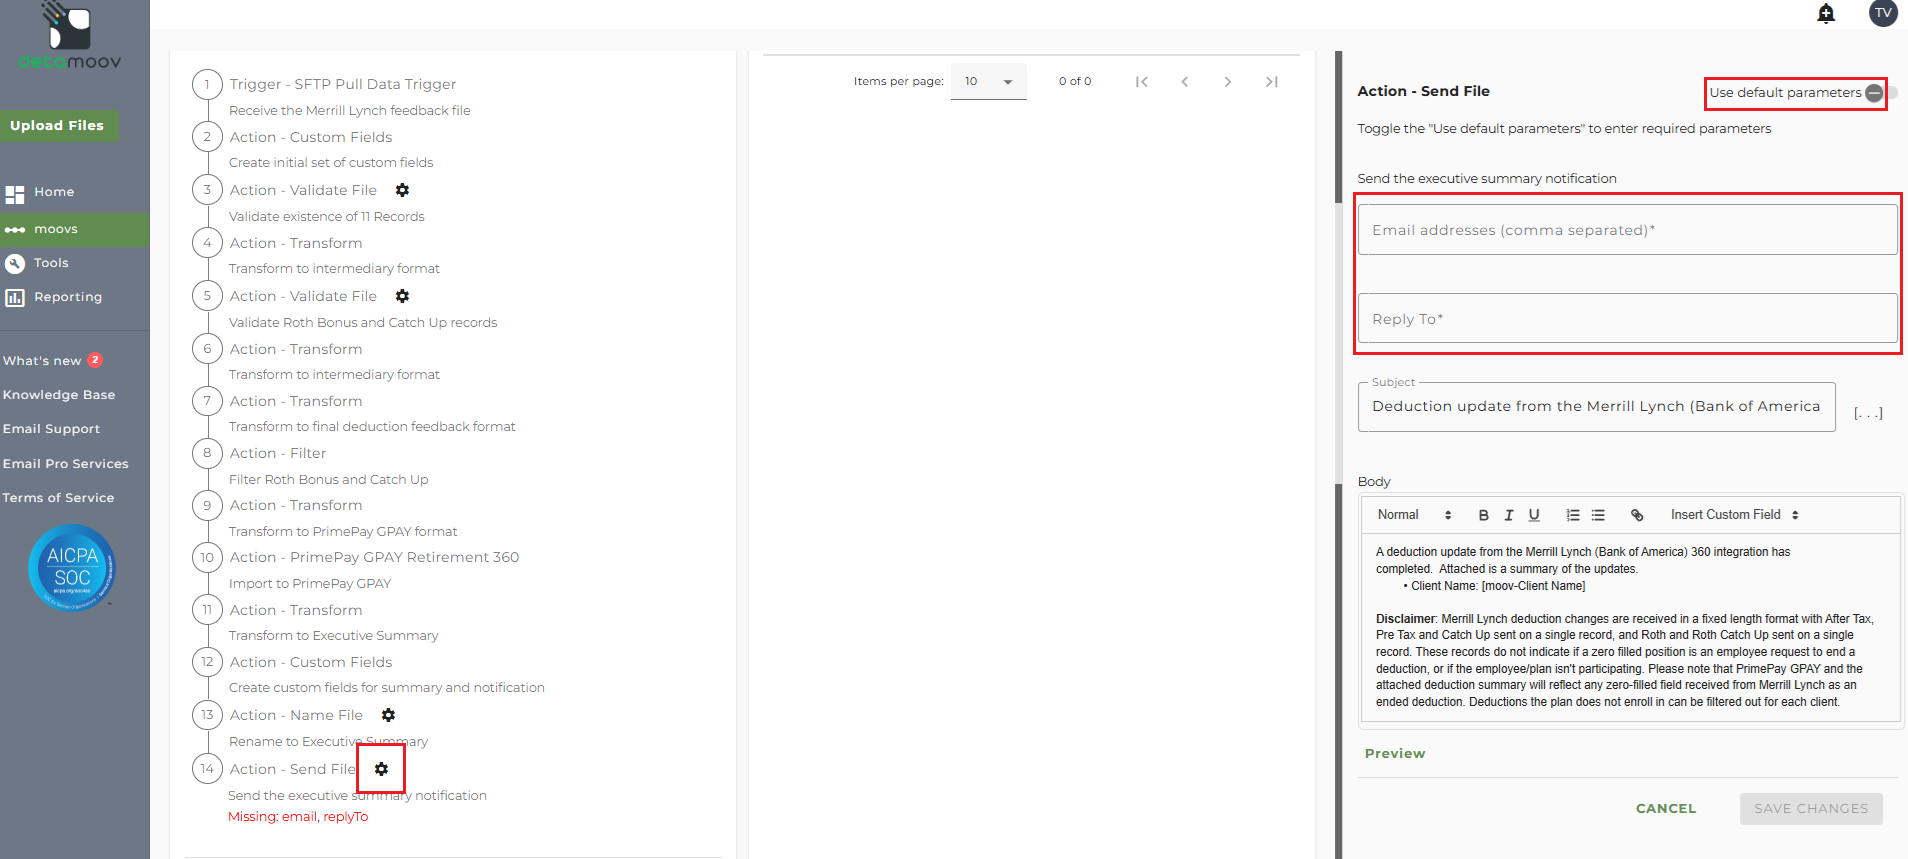Image resolution: width=1908 pixels, height=859 pixels.
Task: Click the datamoov logo
Action: point(70,37)
